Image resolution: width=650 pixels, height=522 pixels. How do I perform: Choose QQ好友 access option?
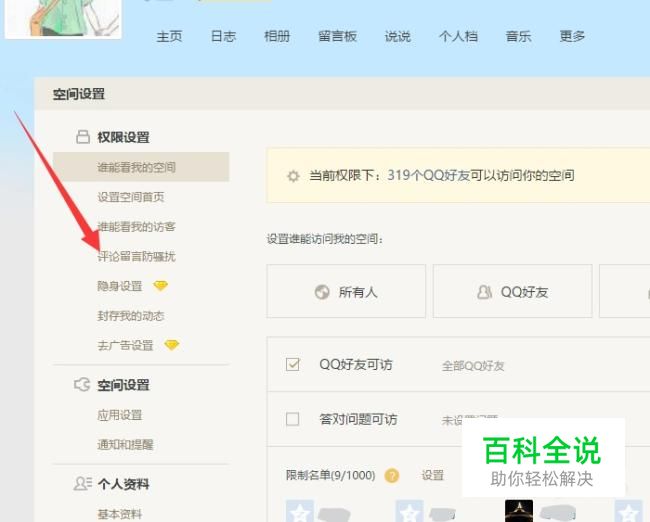[x=512, y=291]
